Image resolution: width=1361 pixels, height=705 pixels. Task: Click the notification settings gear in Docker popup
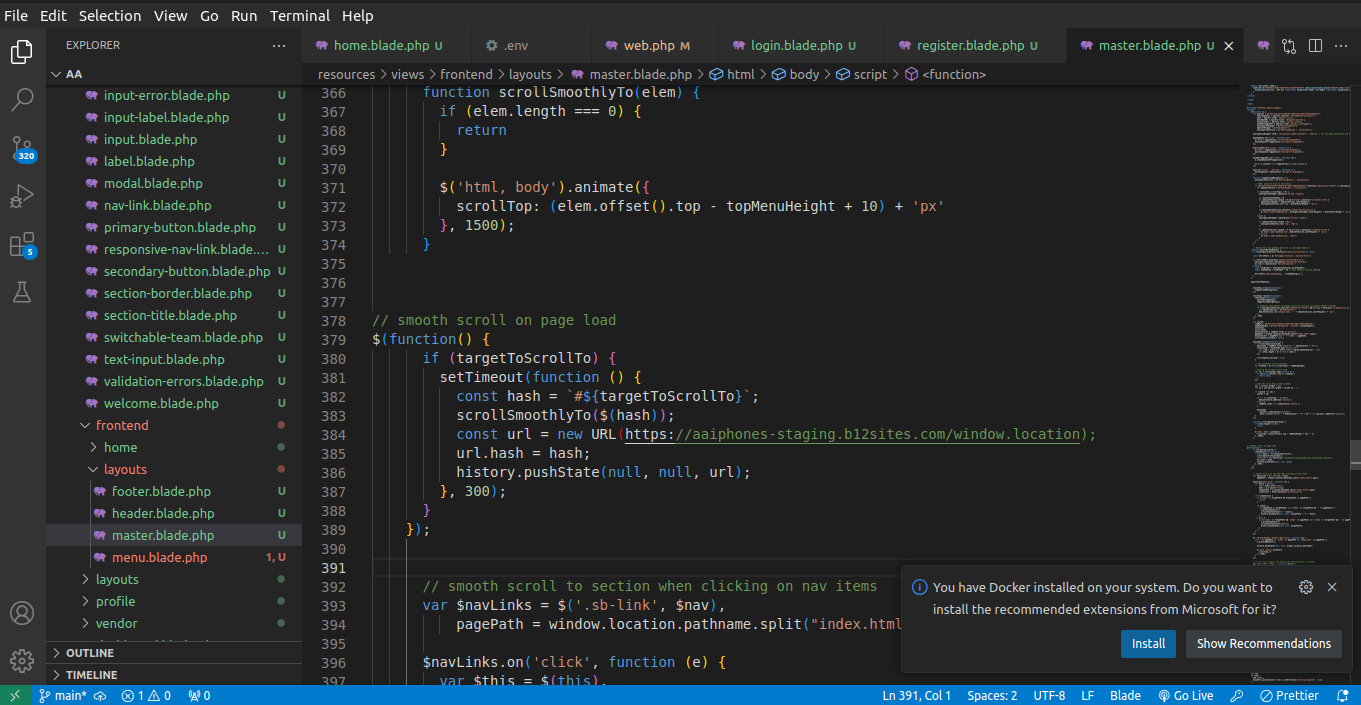pos(1305,587)
